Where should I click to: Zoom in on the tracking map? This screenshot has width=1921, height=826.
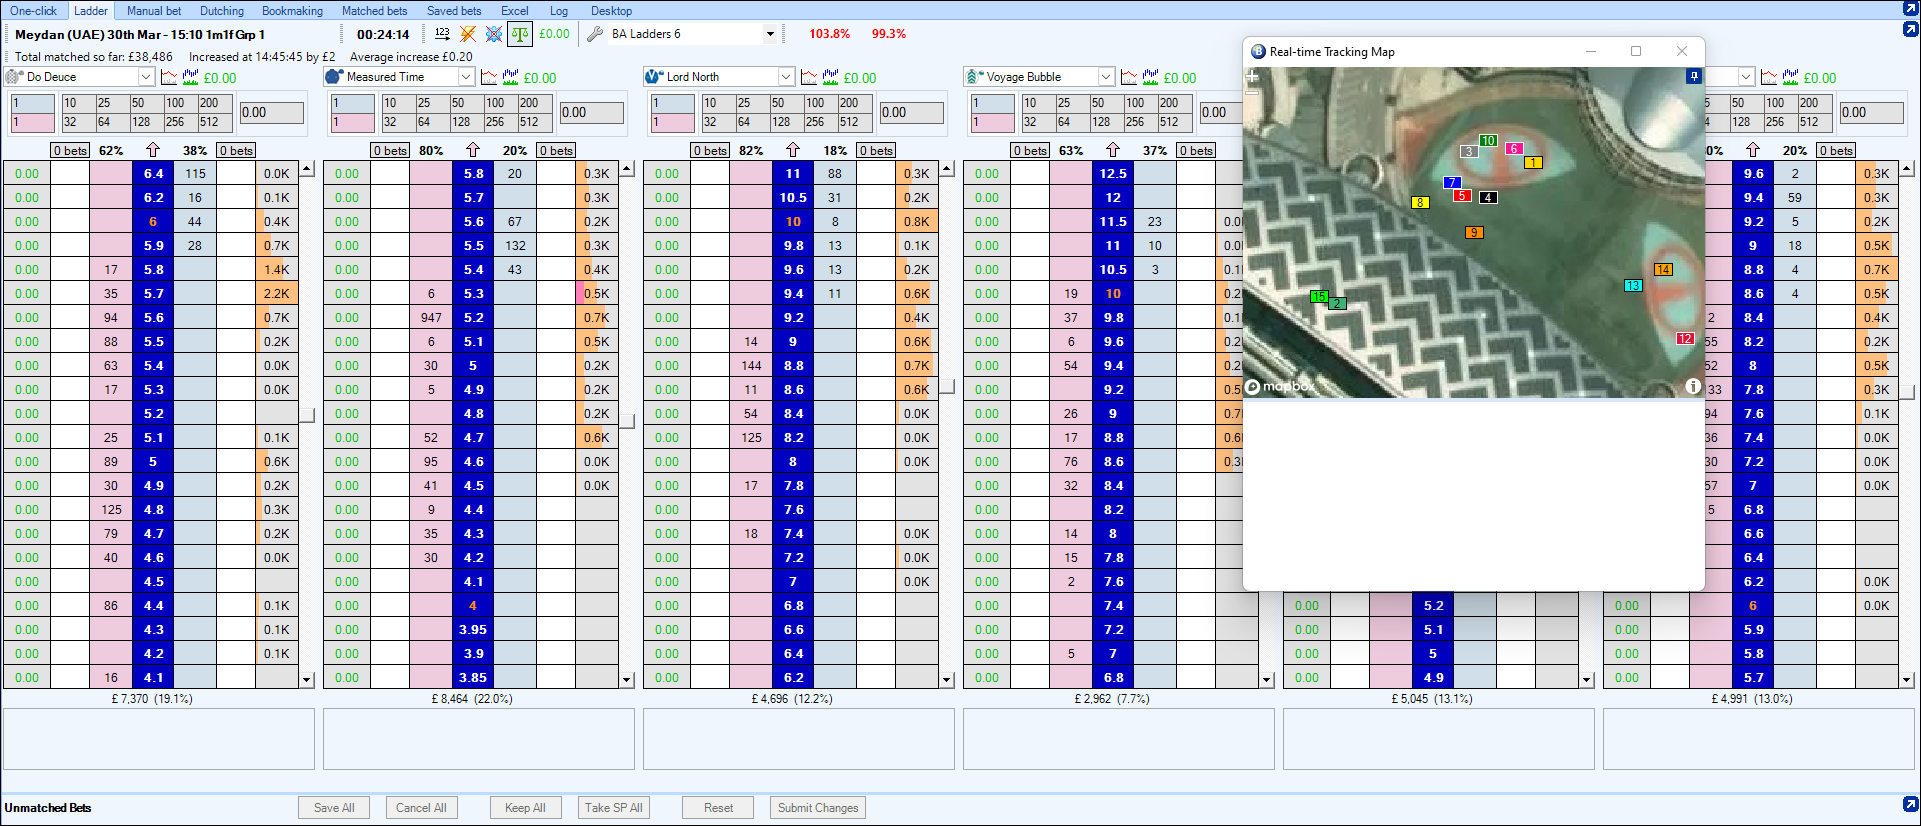(1252, 76)
